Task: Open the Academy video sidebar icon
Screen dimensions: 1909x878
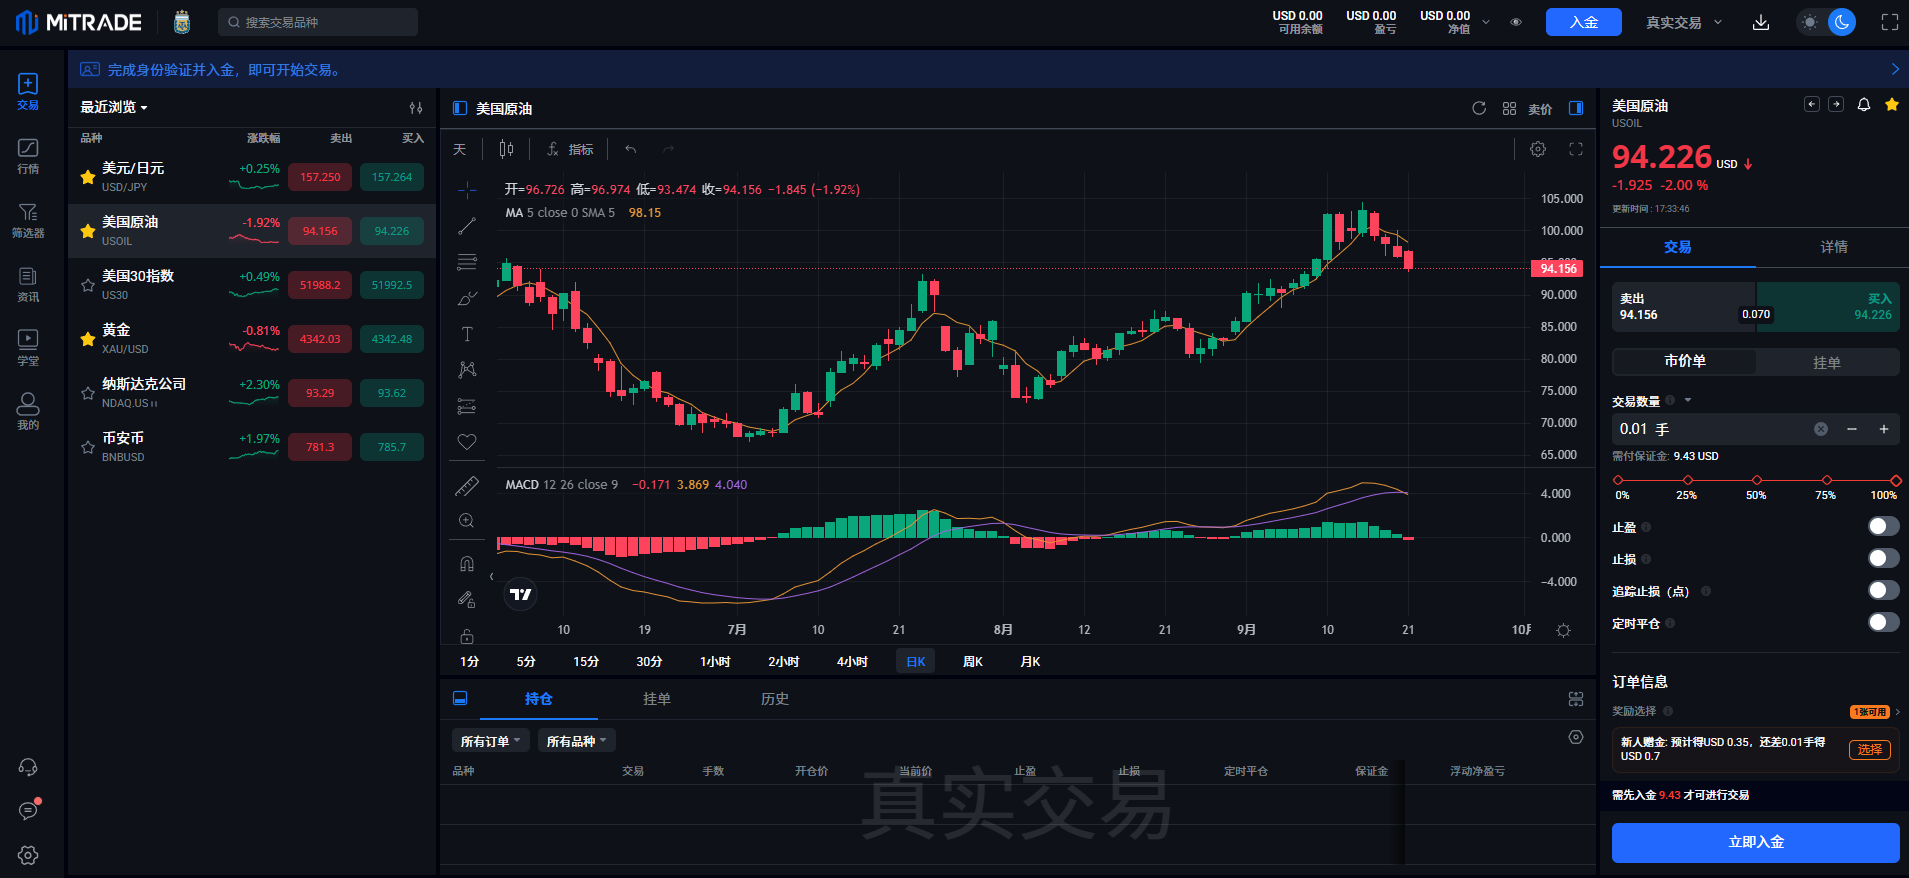Action: [28, 347]
